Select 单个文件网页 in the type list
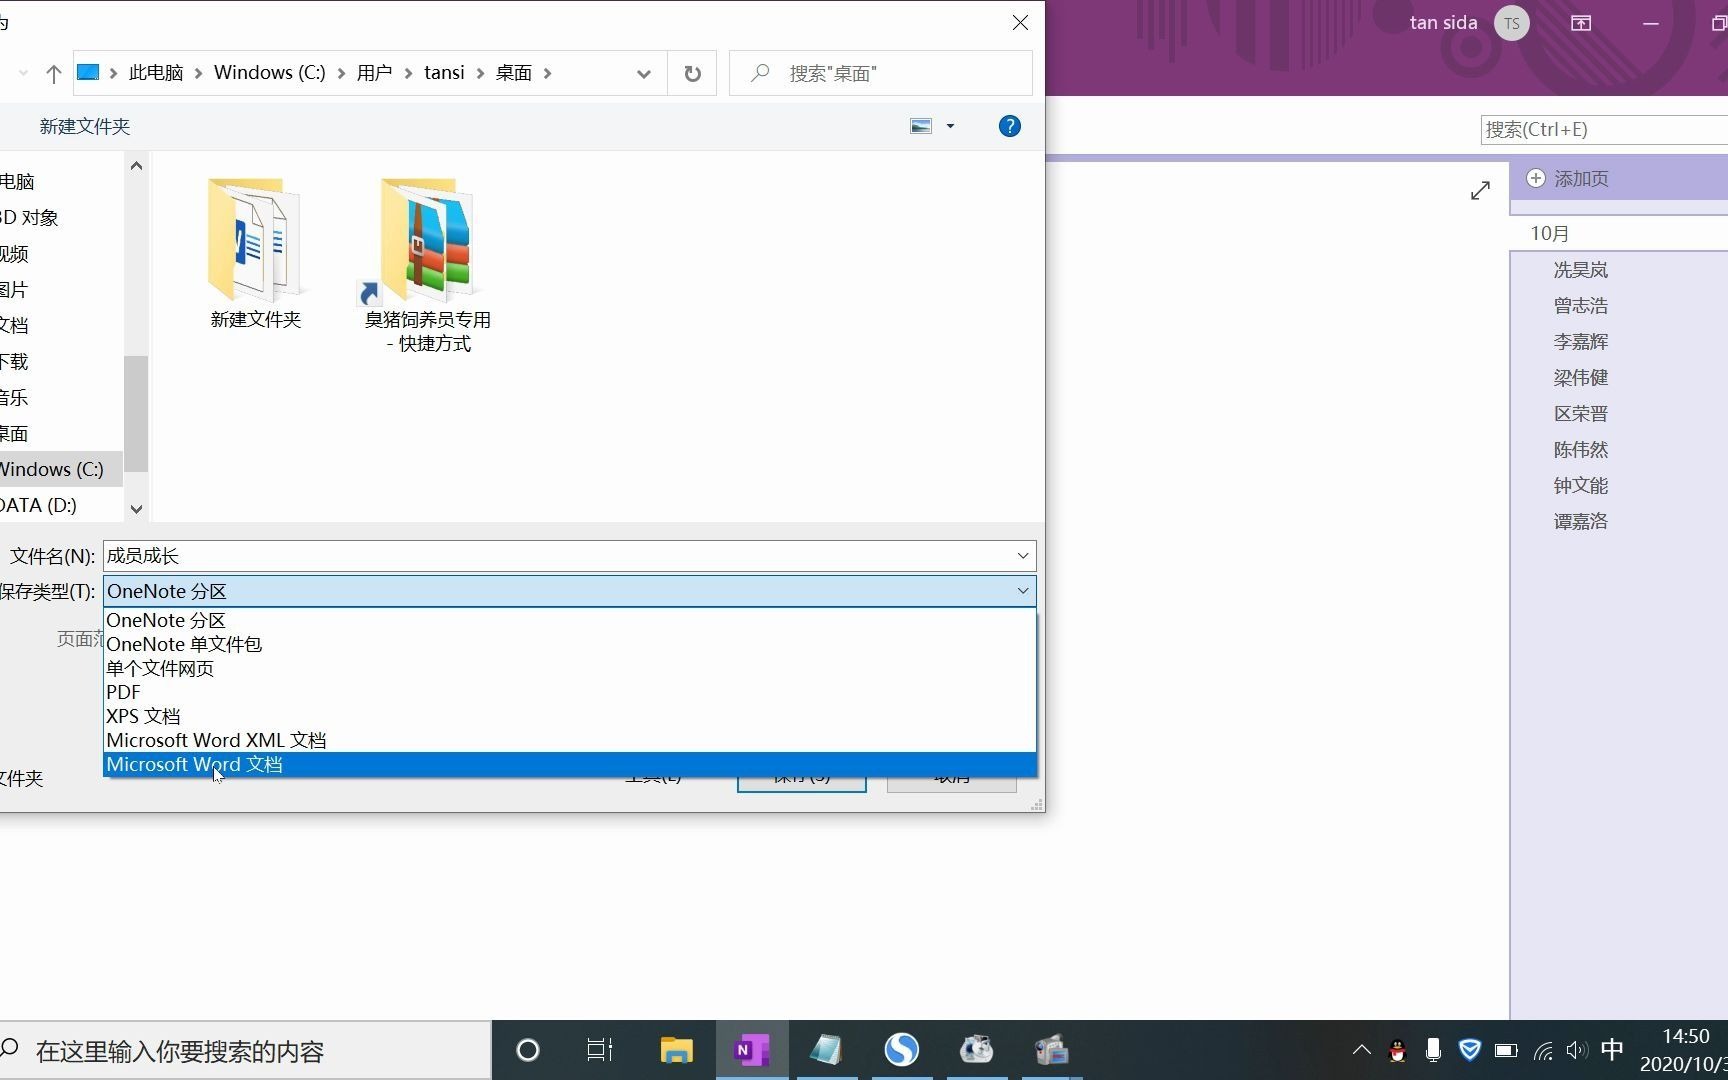Viewport: 1728px width, 1080px height. (x=570, y=668)
